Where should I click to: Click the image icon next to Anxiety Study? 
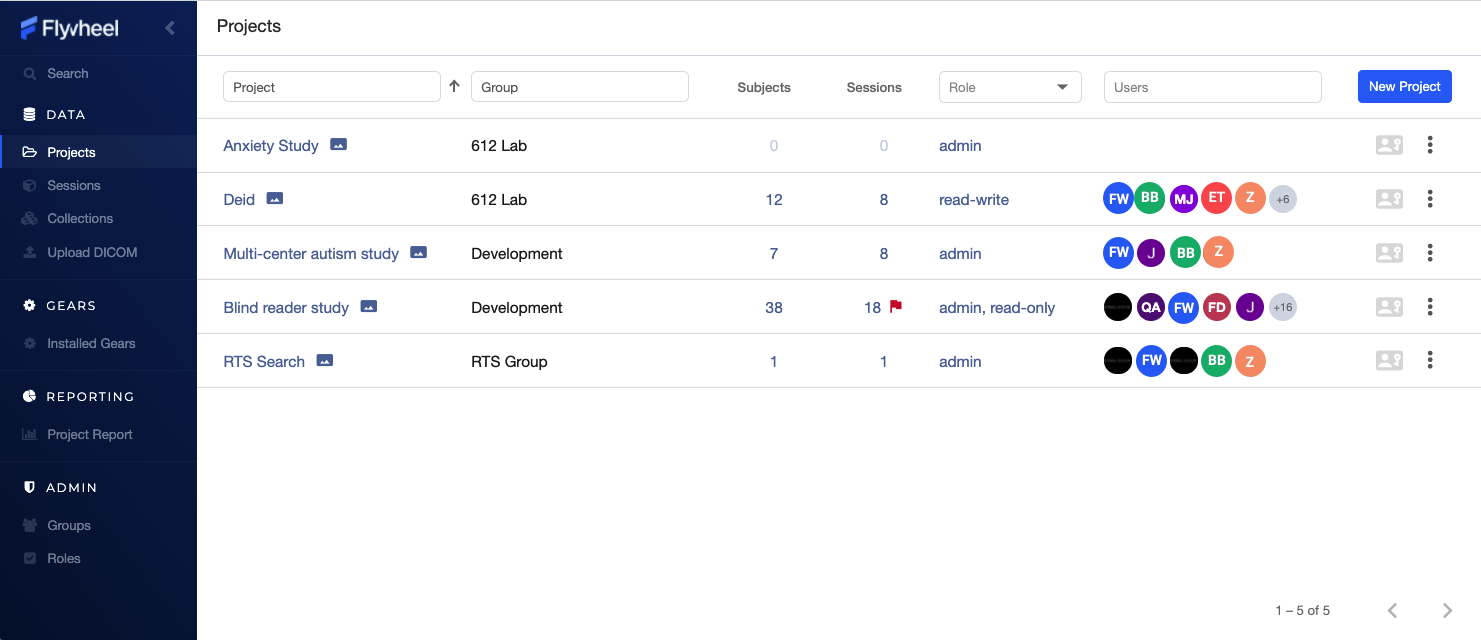[x=339, y=145]
